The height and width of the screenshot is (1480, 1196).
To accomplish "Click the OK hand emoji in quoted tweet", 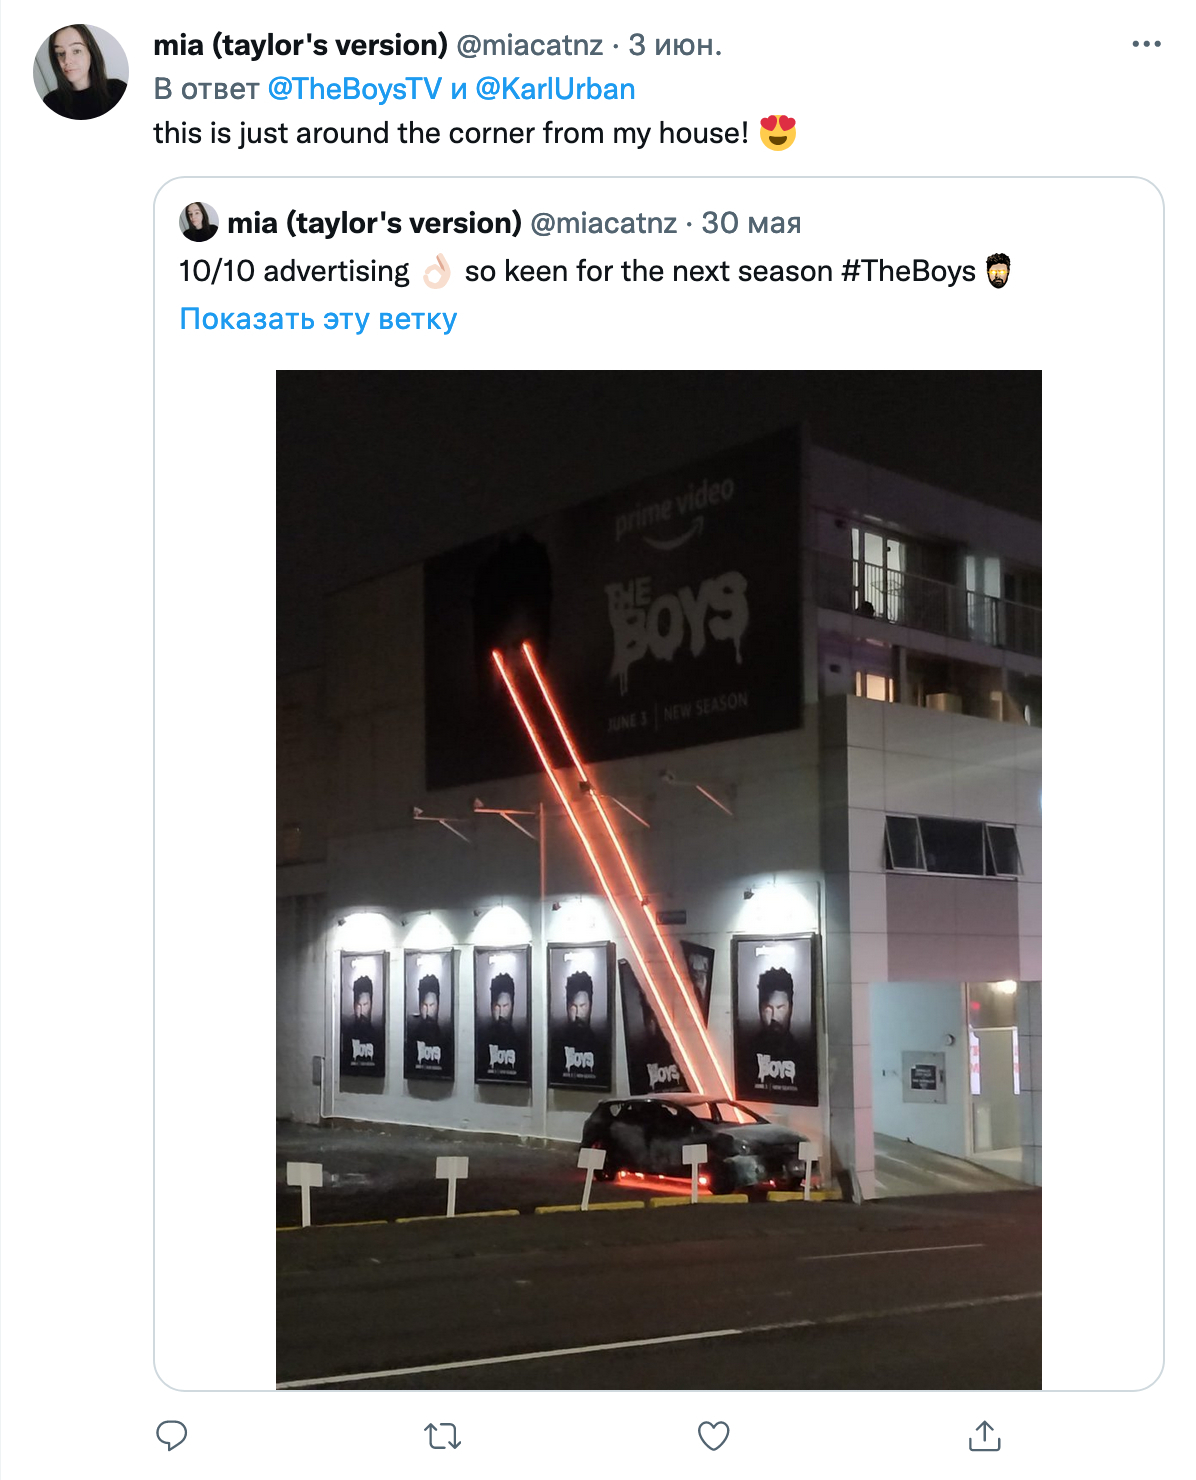I will 436,271.
